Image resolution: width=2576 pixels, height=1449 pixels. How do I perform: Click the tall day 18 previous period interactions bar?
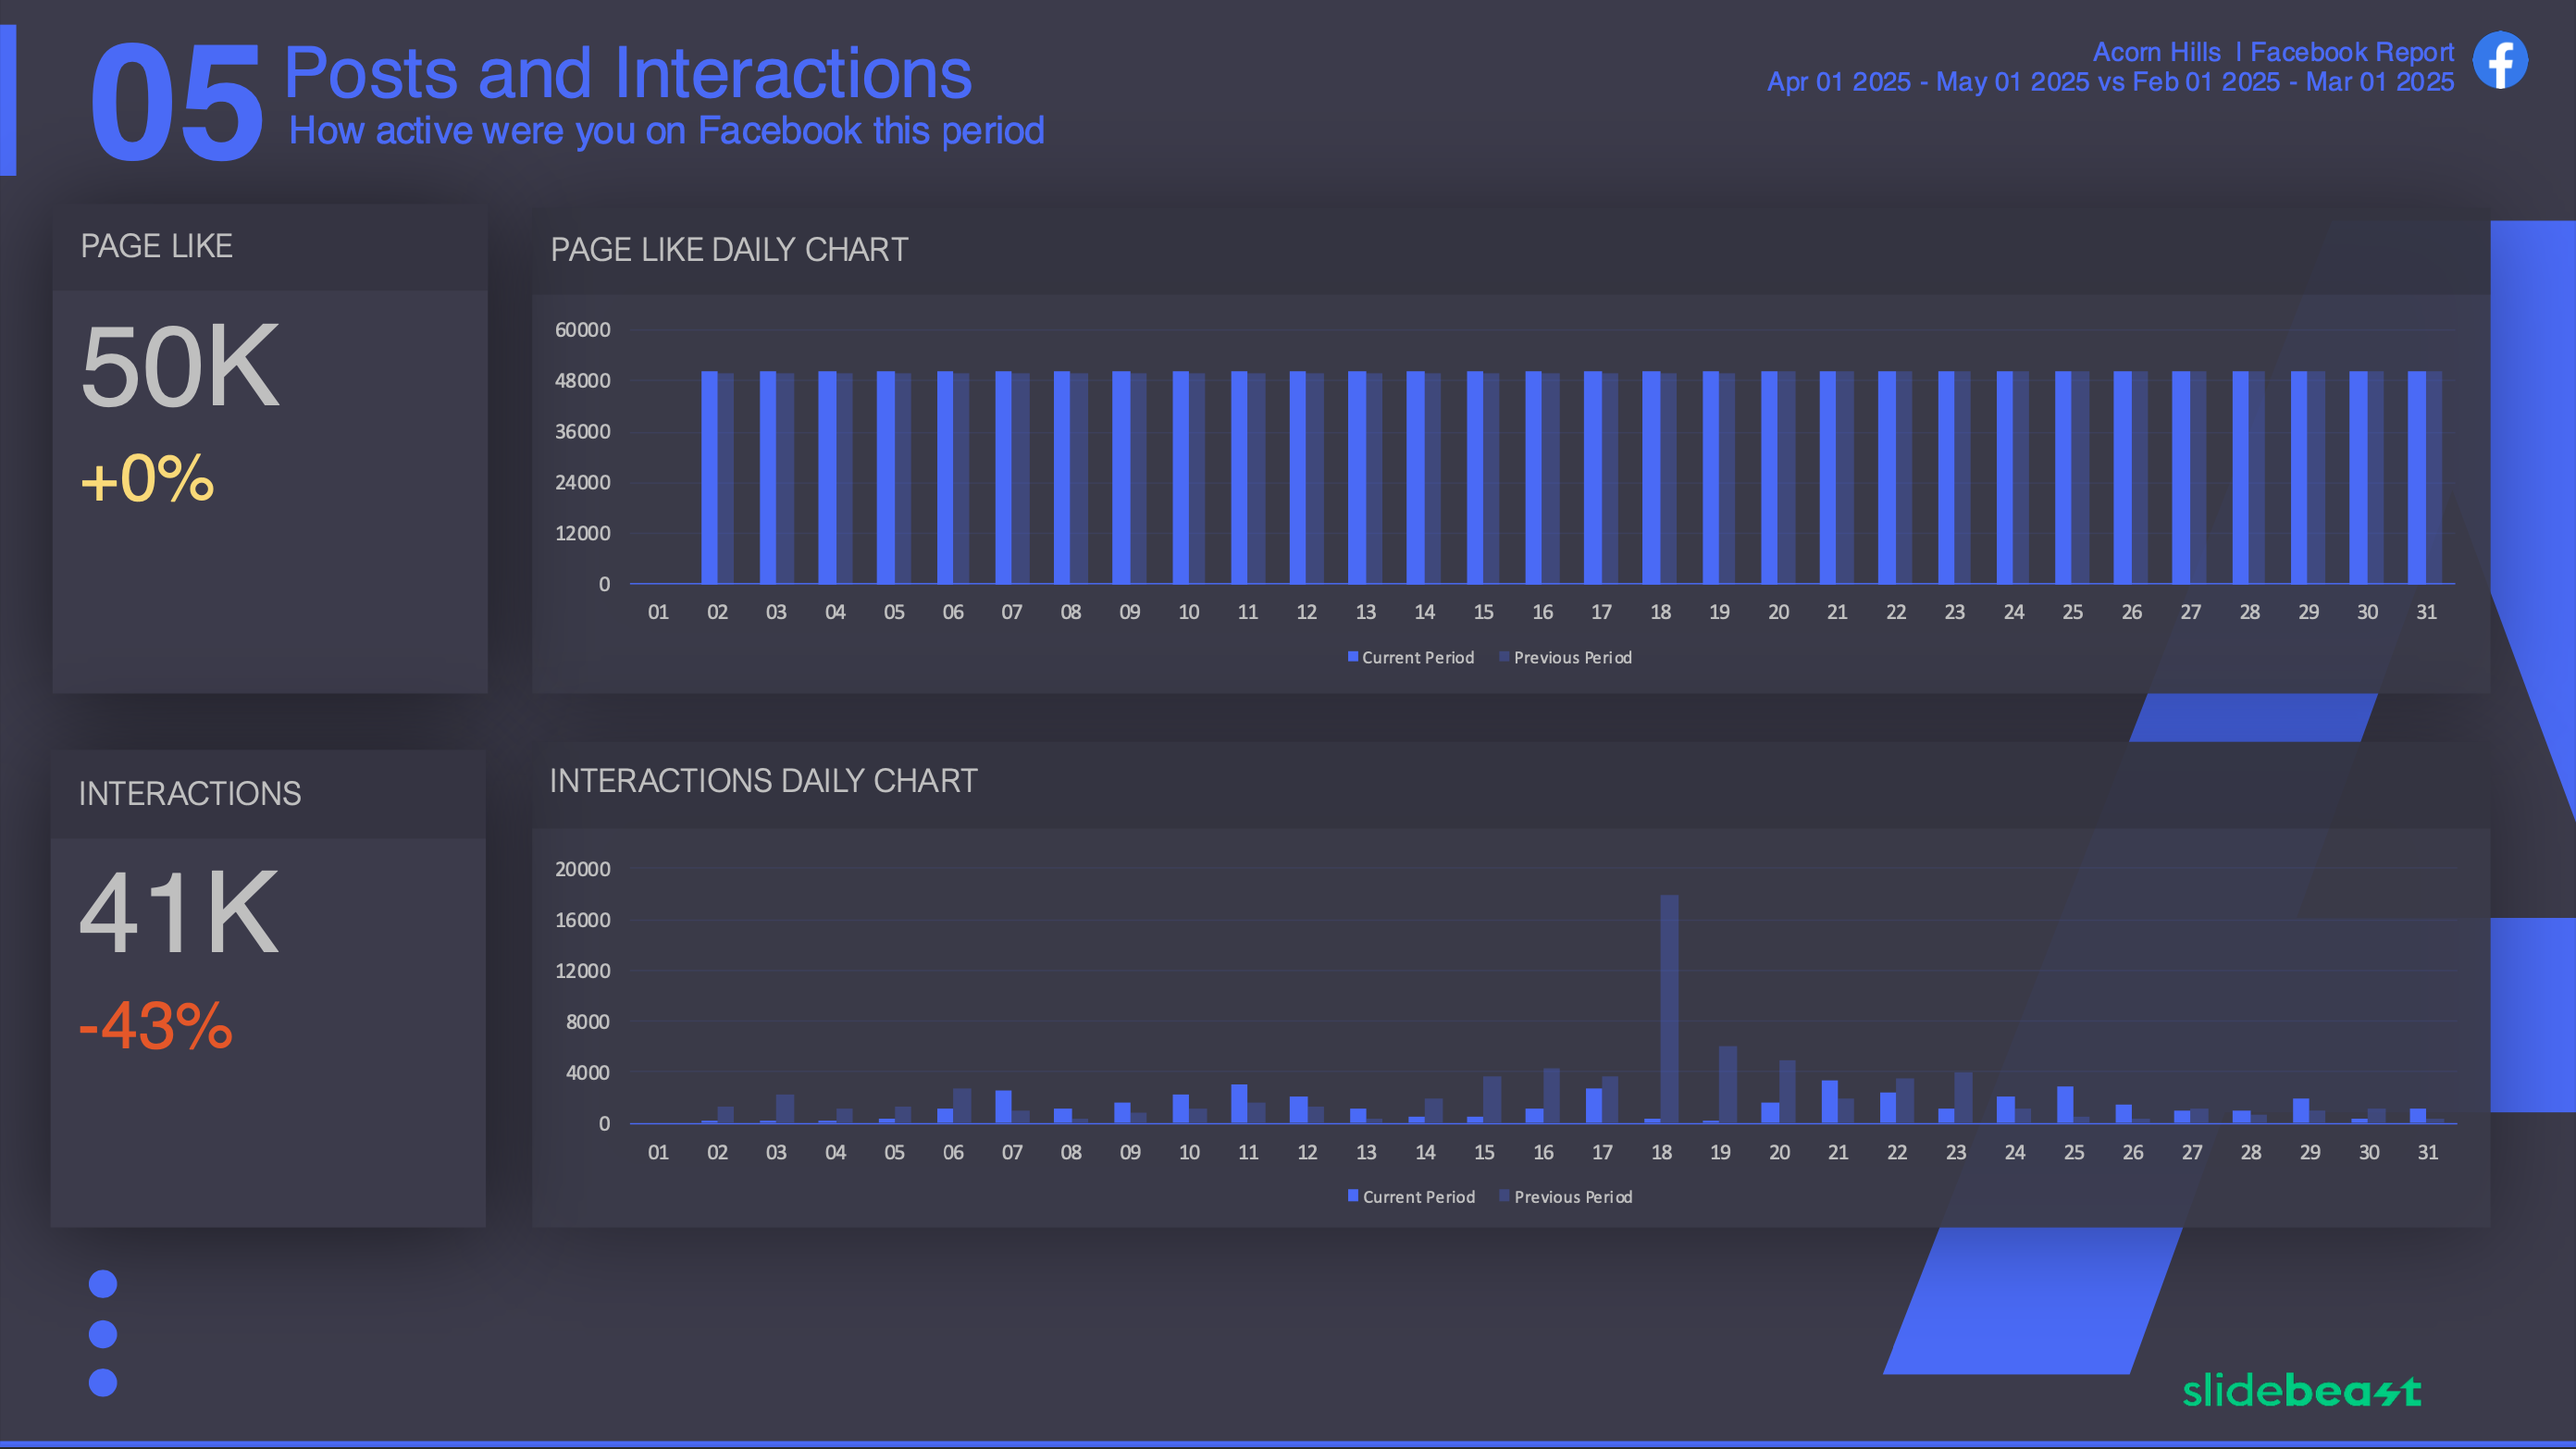pos(1669,1009)
